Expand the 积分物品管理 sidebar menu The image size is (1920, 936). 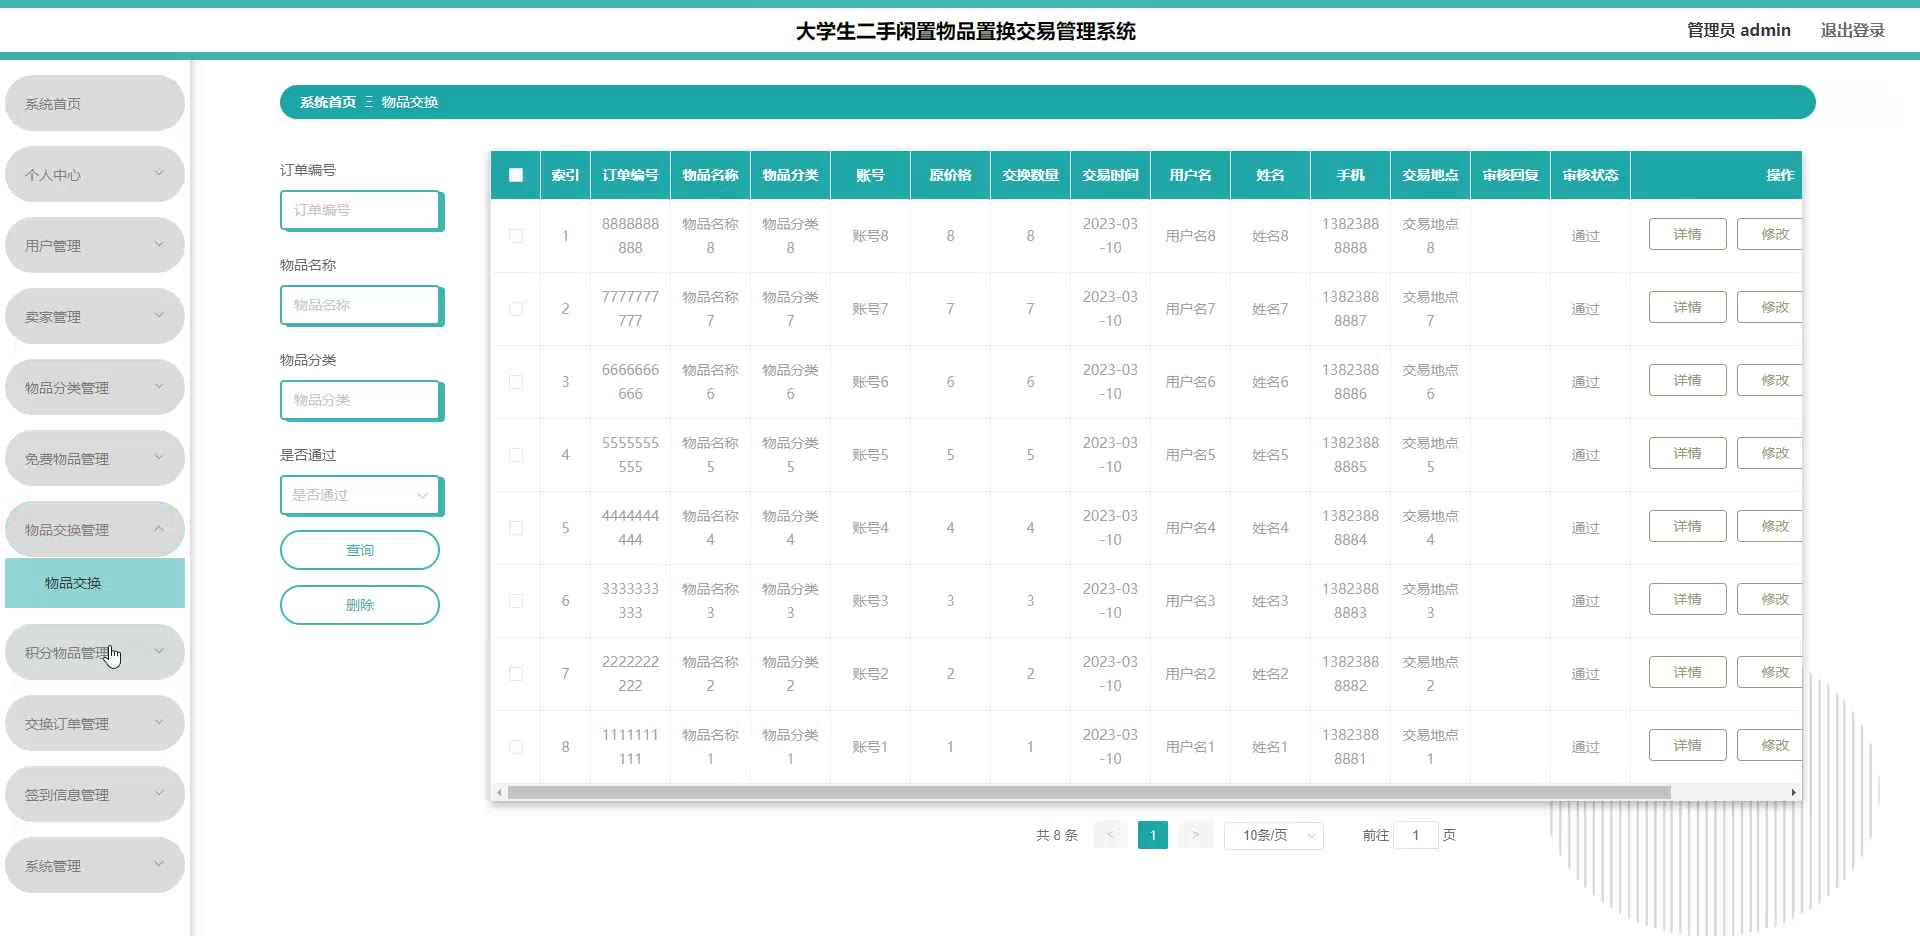95,652
